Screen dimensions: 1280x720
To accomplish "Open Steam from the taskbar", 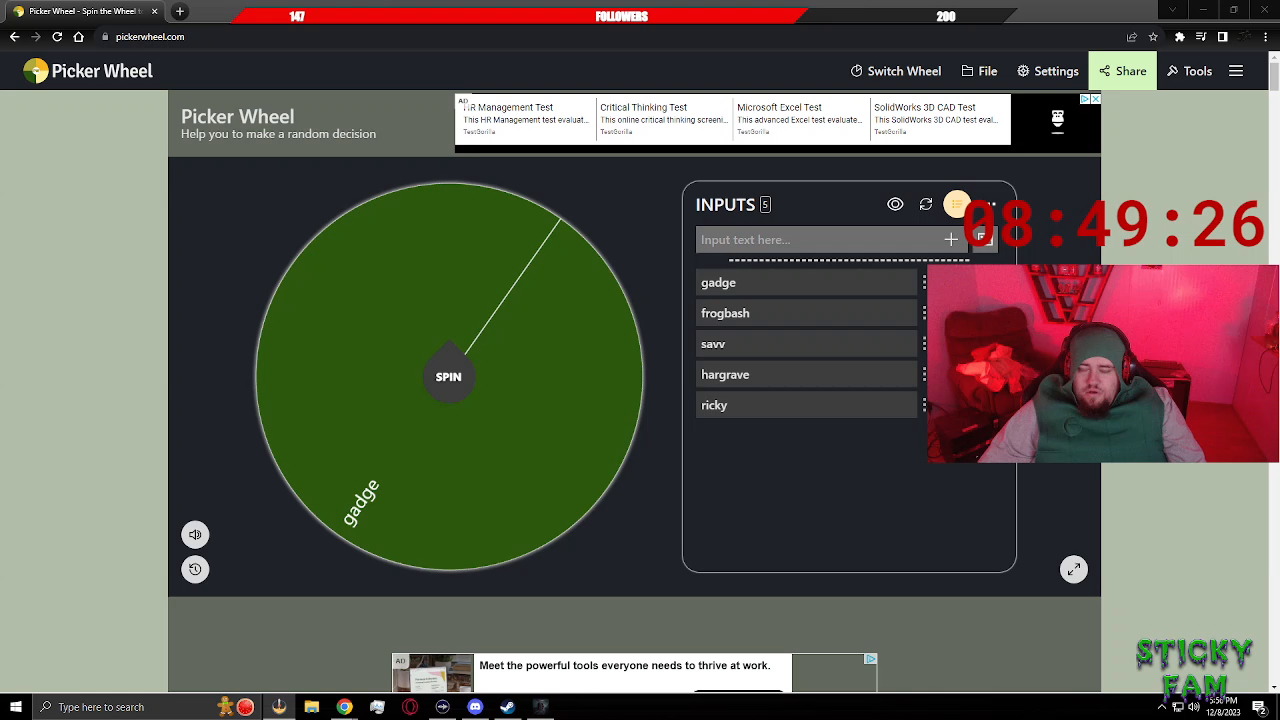I will coord(508,707).
